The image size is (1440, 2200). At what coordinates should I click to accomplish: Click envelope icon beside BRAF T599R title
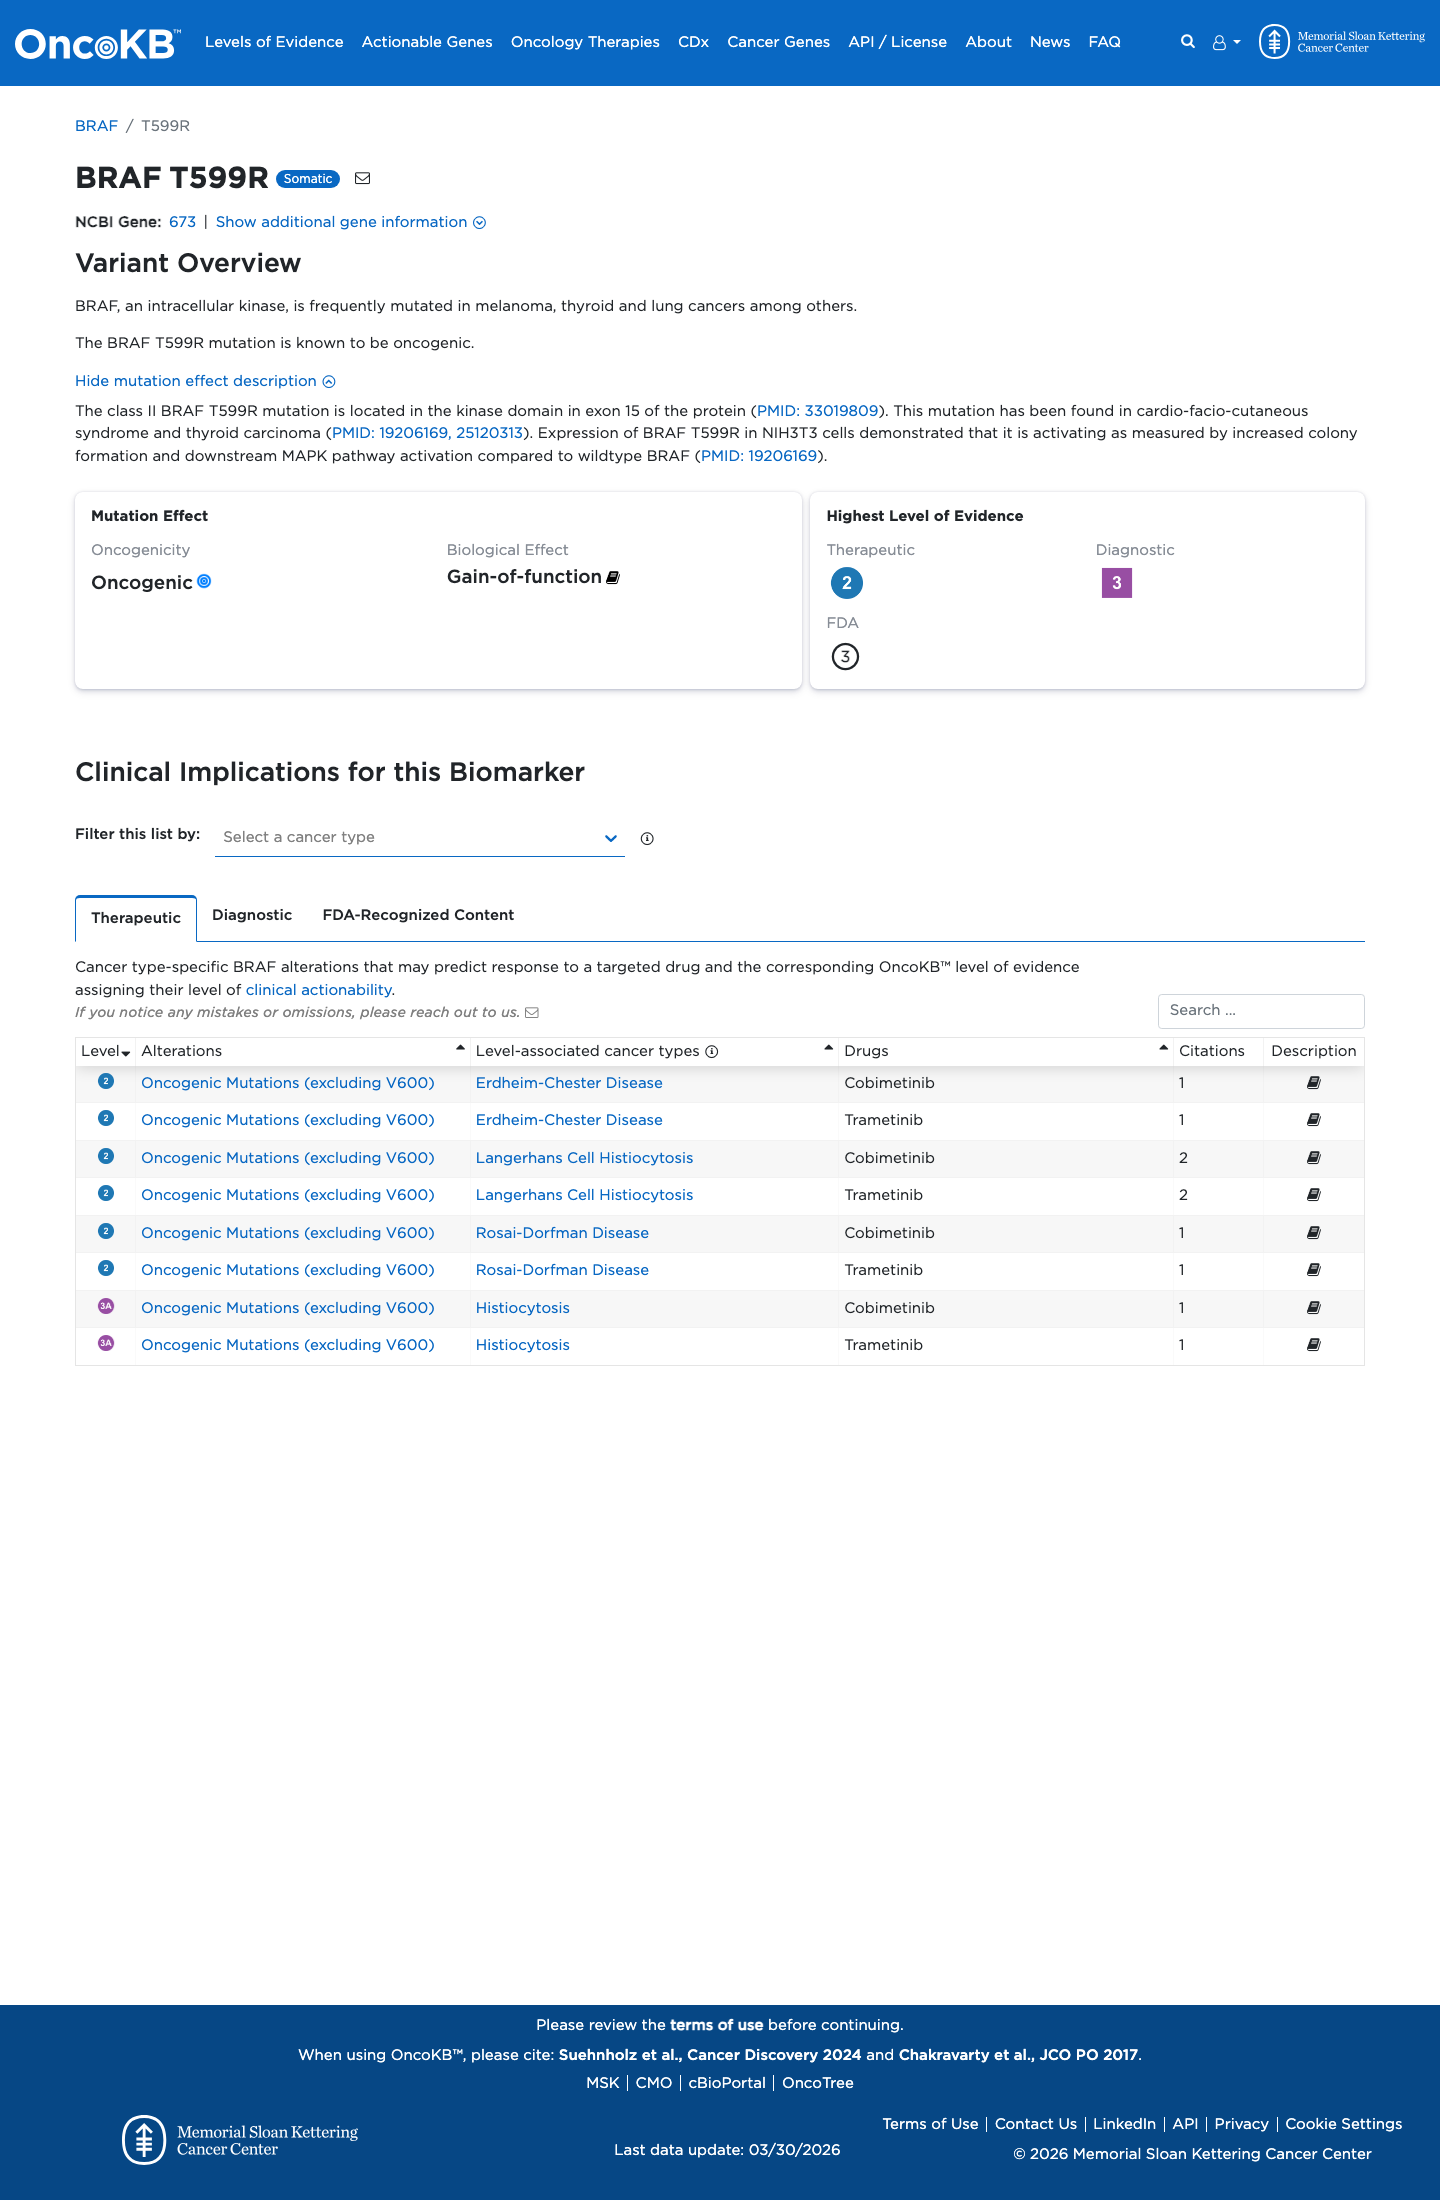pyautogui.click(x=363, y=178)
